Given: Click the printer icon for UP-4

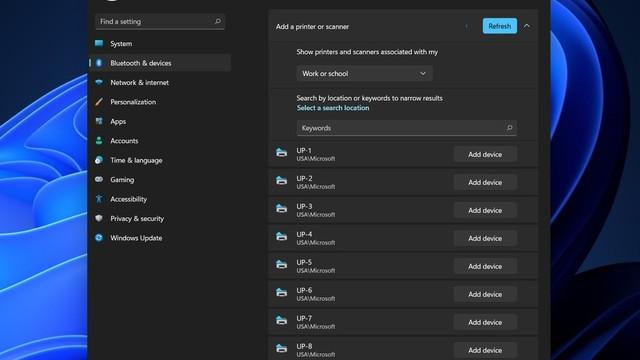Looking at the screenshot, I should coord(281,236).
